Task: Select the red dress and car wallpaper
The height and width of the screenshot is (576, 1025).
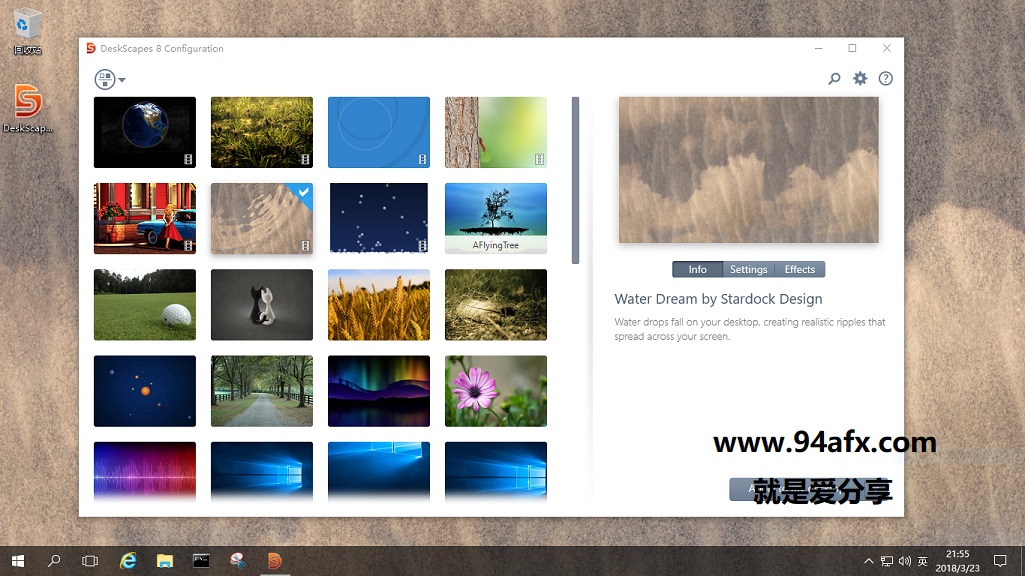Action: point(144,218)
